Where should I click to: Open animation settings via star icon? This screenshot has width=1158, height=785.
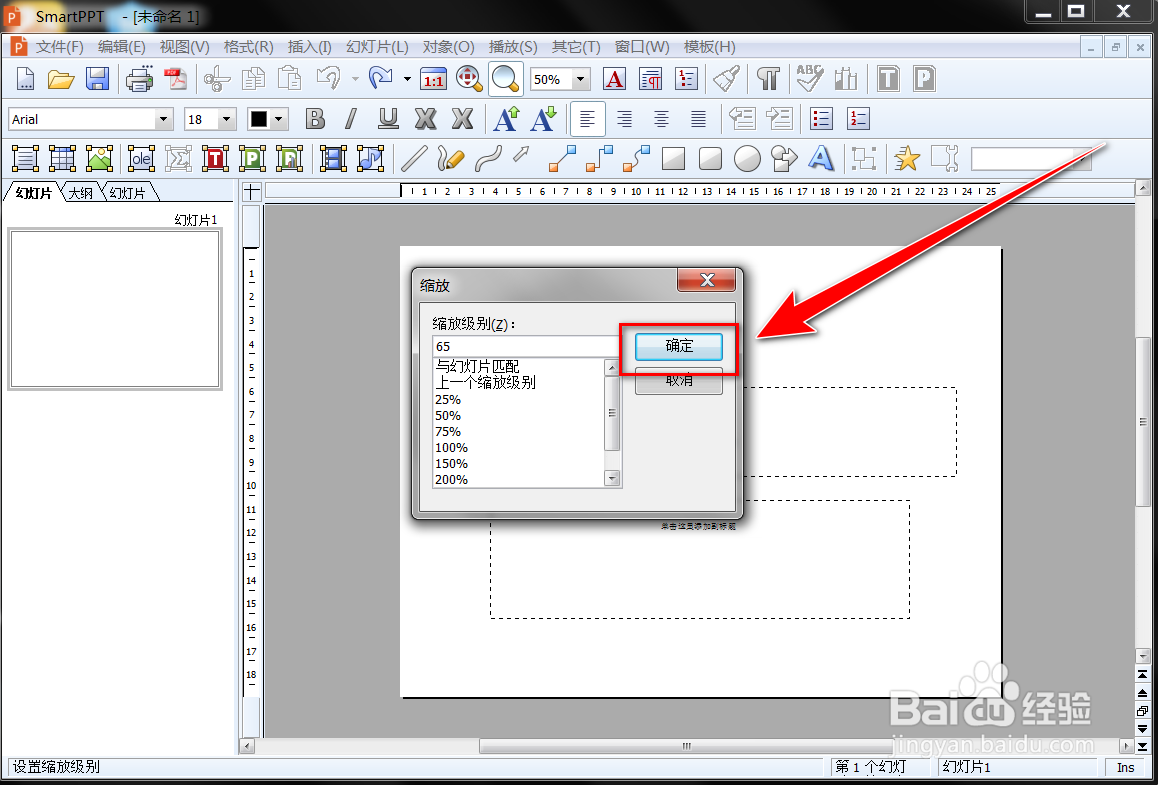pyautogui.click(x=907, y=158)
